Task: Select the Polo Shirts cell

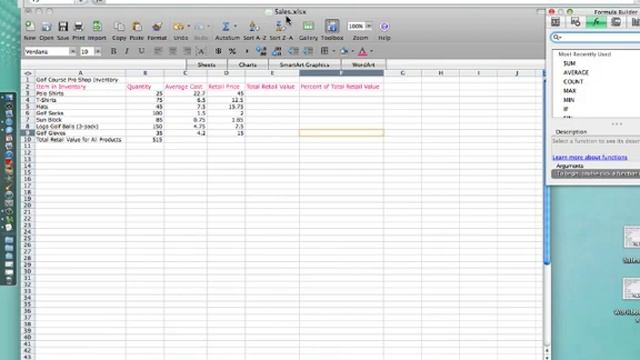Action: click(80, 93)
